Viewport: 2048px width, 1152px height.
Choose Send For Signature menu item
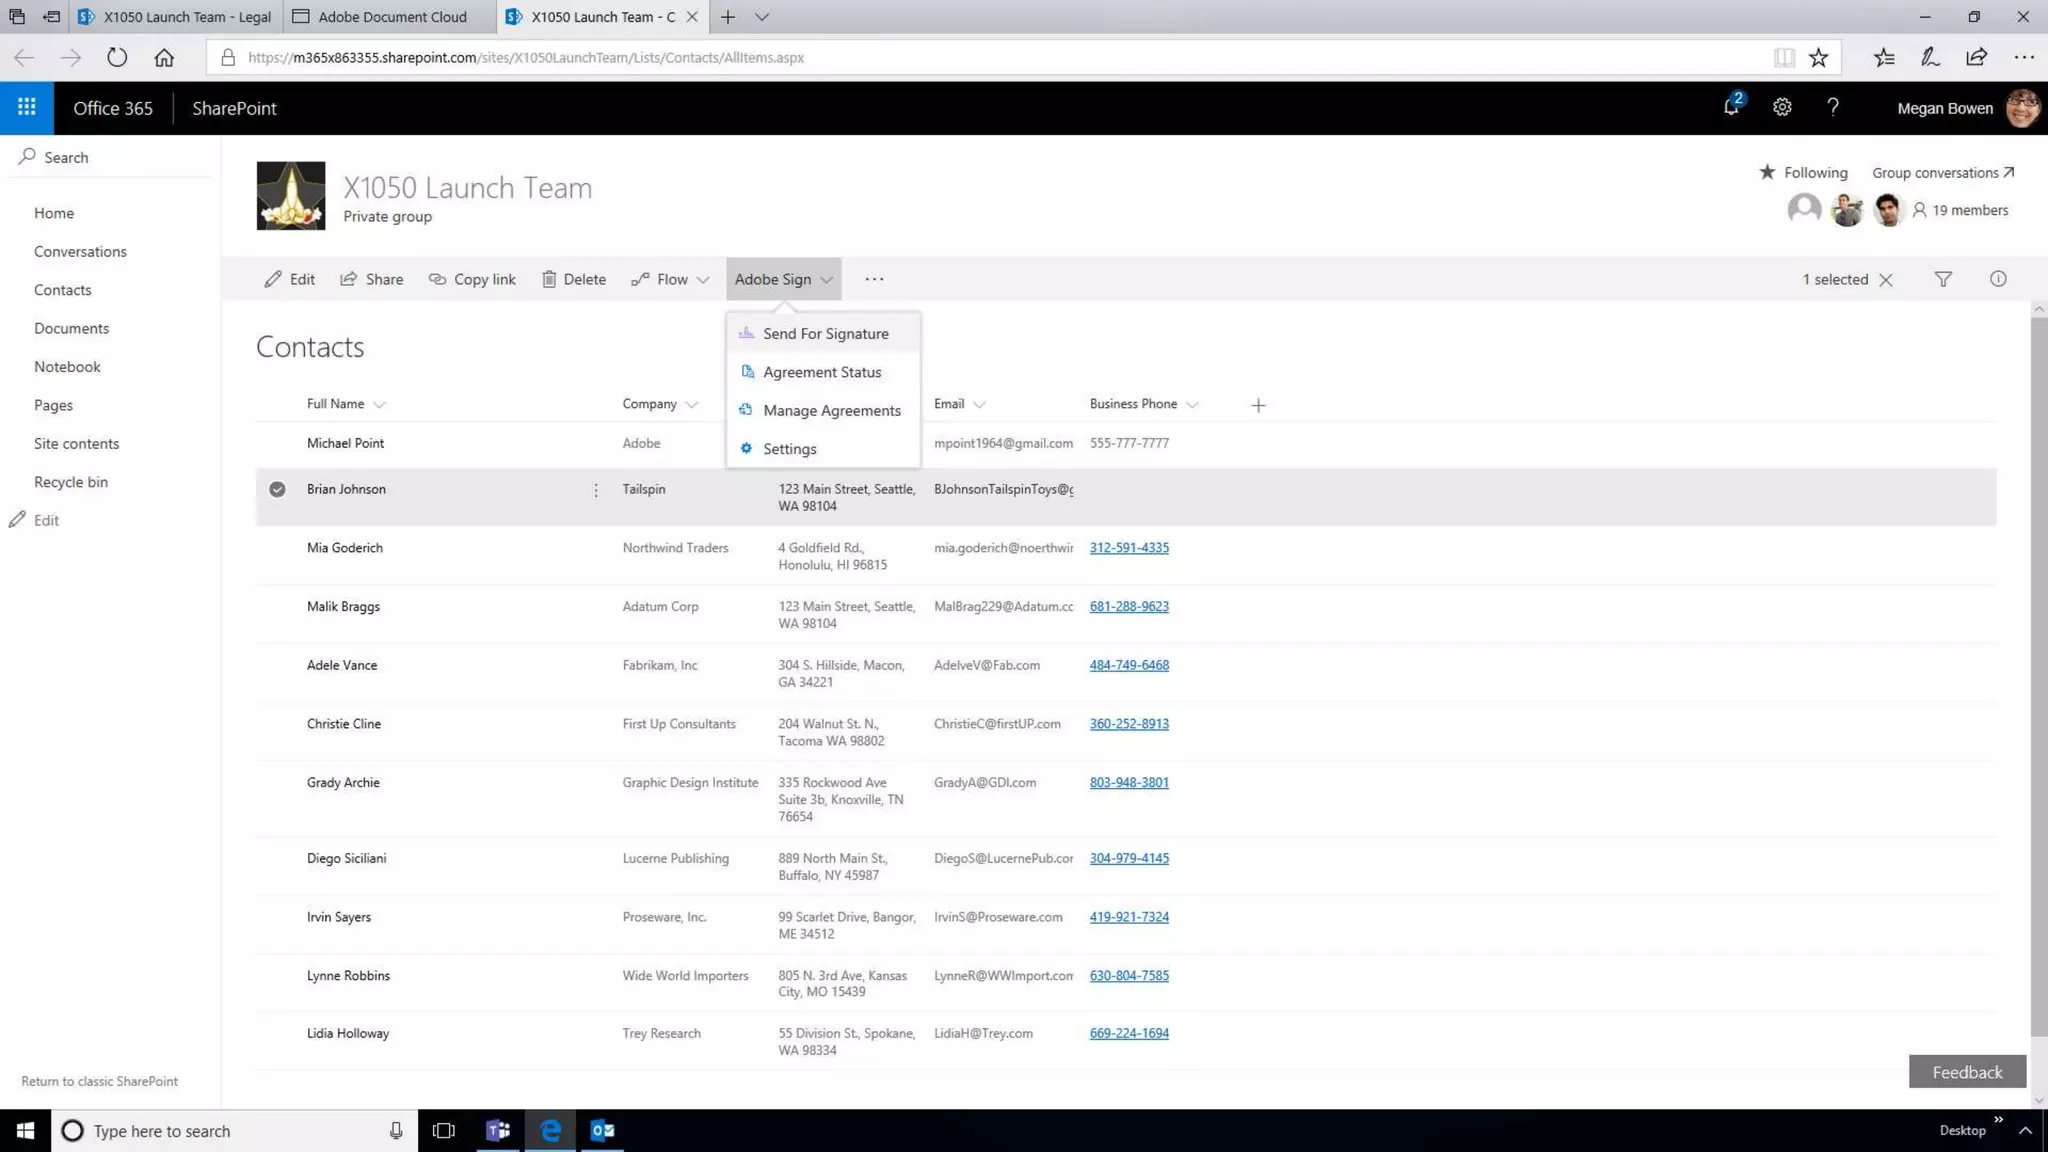tap(824, 334)
